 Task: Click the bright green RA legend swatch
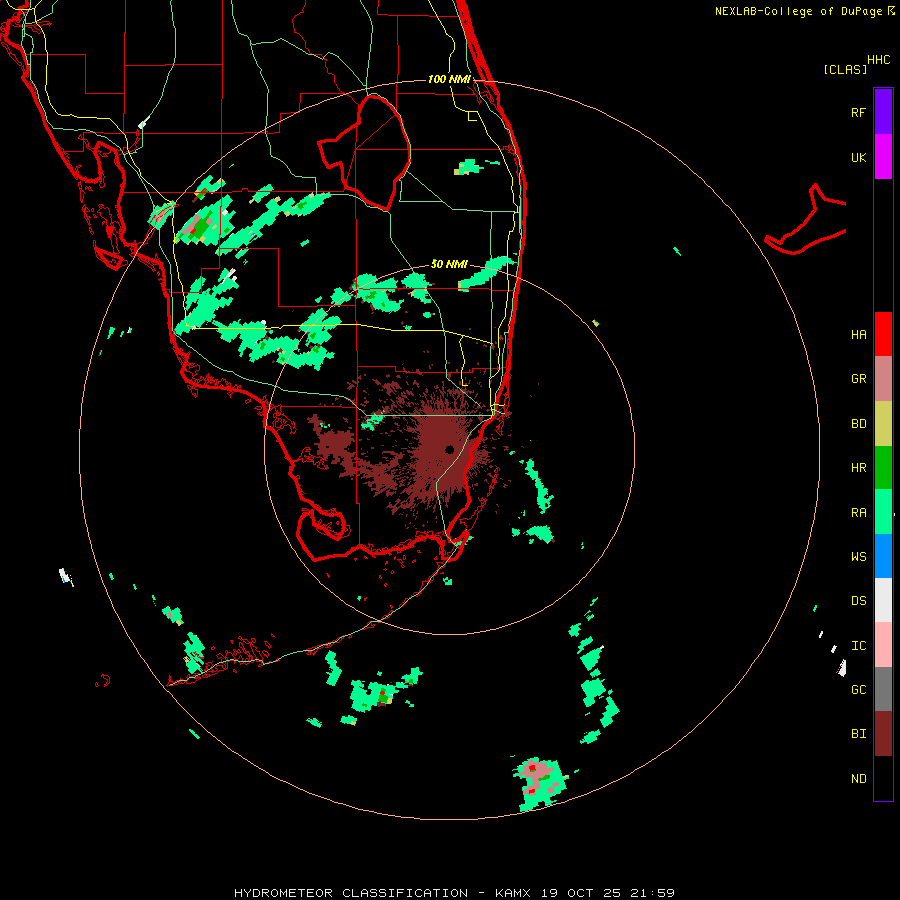click(883, 512)
